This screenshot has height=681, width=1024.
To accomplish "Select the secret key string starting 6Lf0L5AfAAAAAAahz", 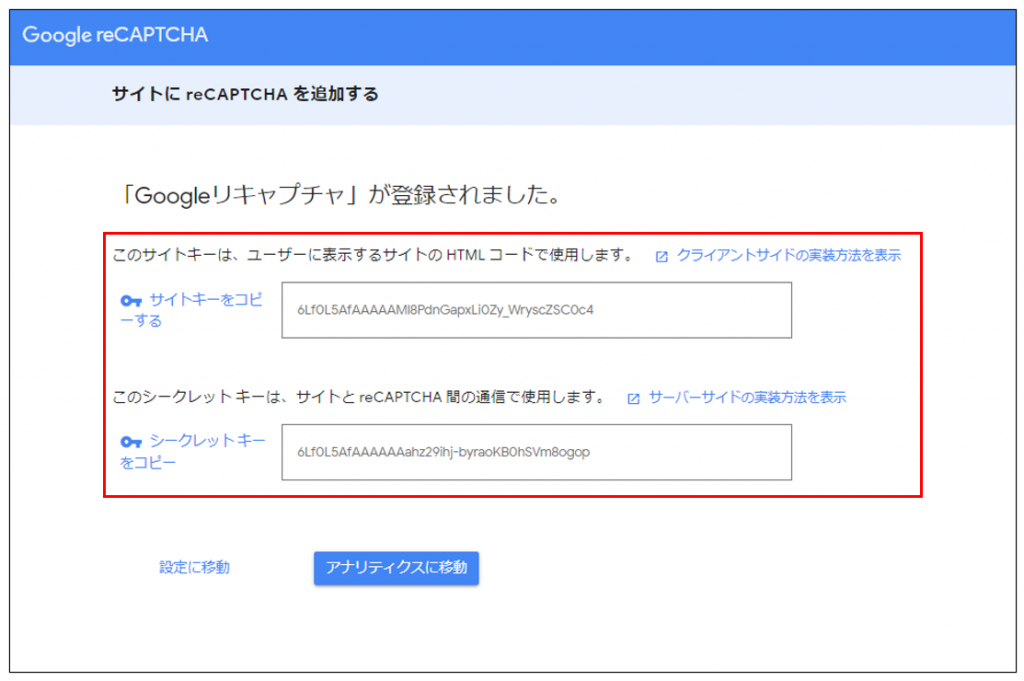I will 443,452.
